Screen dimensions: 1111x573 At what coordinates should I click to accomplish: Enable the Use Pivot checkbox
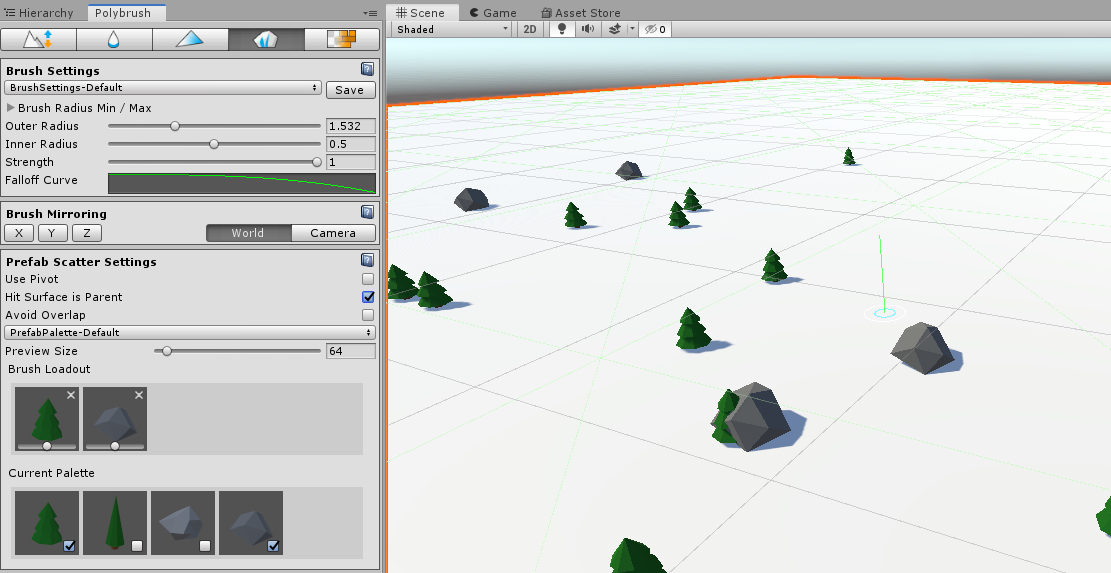368,279
